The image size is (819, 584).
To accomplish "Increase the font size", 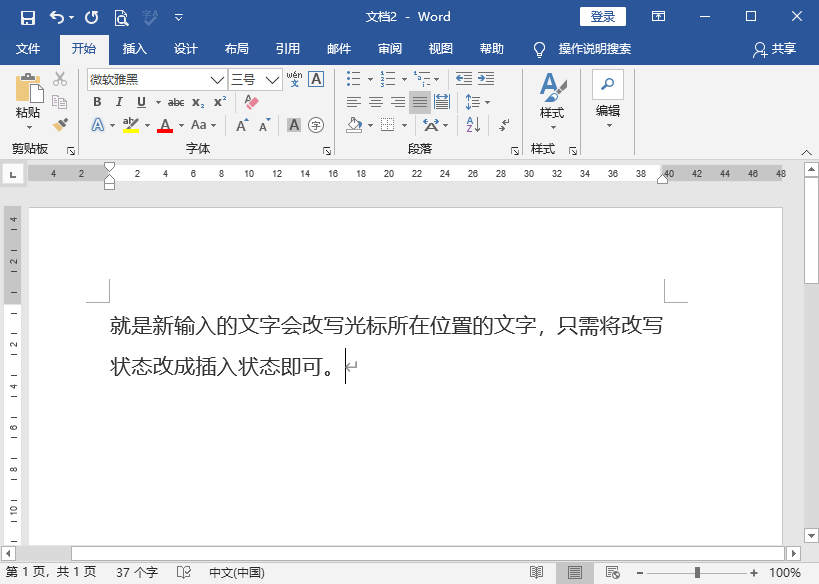I will pyautogui.click(x=242, y=125).
